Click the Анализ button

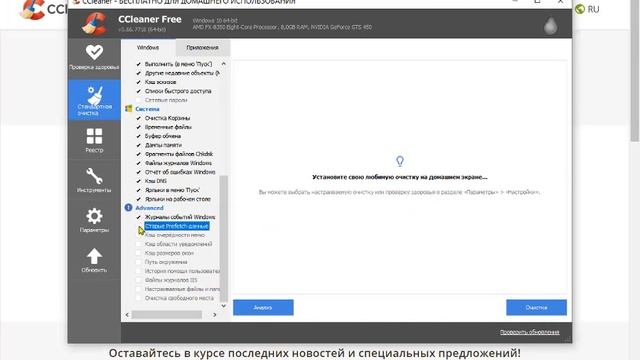[263, 307]
